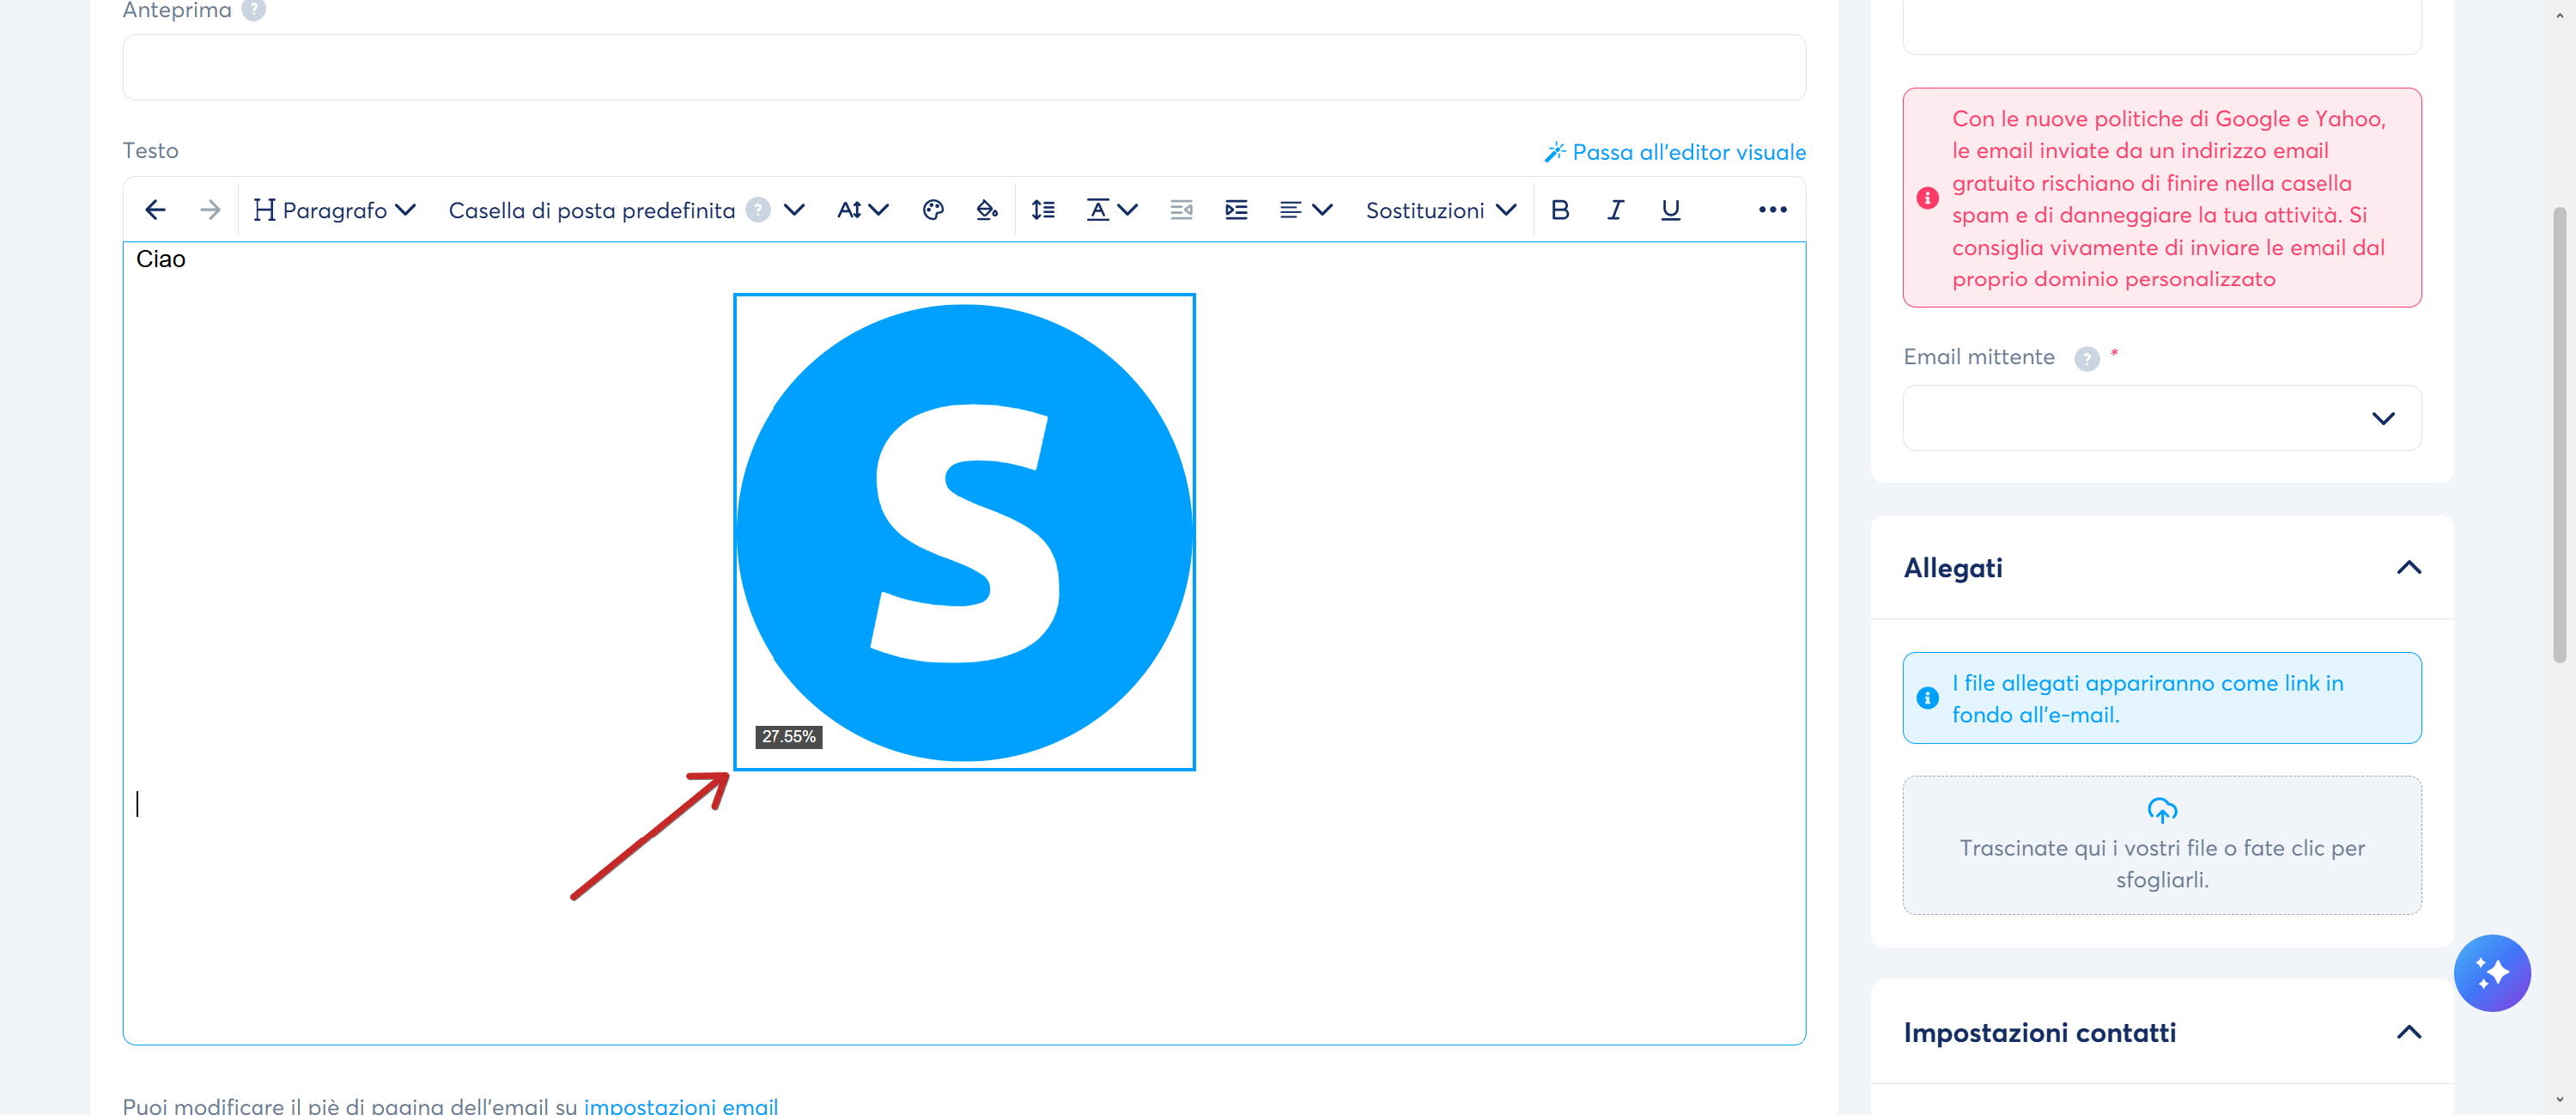Click help icon beside Casella di posta predefinita
The height and width of the screenshot is (1115, 2576).
pyautogui.click(x=759, y=210)
